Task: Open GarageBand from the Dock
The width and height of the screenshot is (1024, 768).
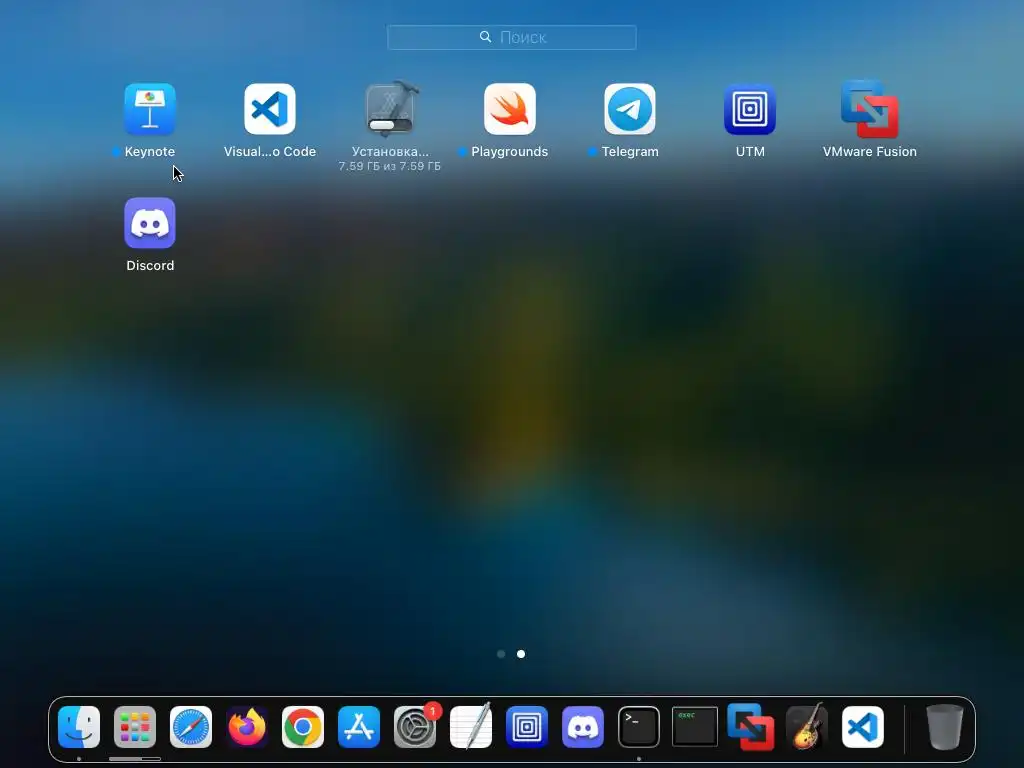Action: (807, 727)
